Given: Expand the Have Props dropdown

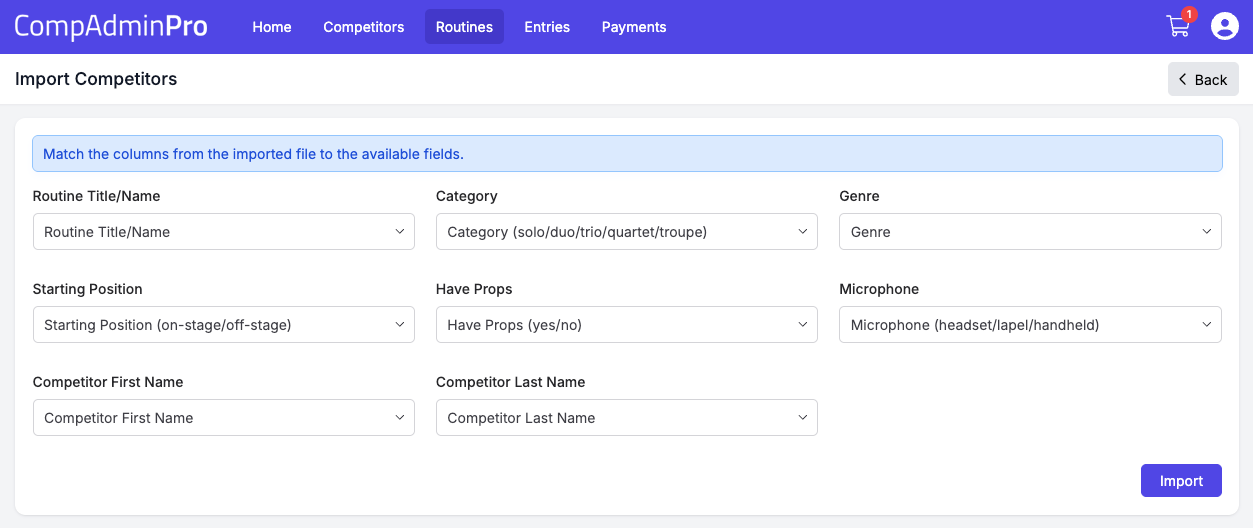Looking at the screenshot, I should tap(627, 325).
